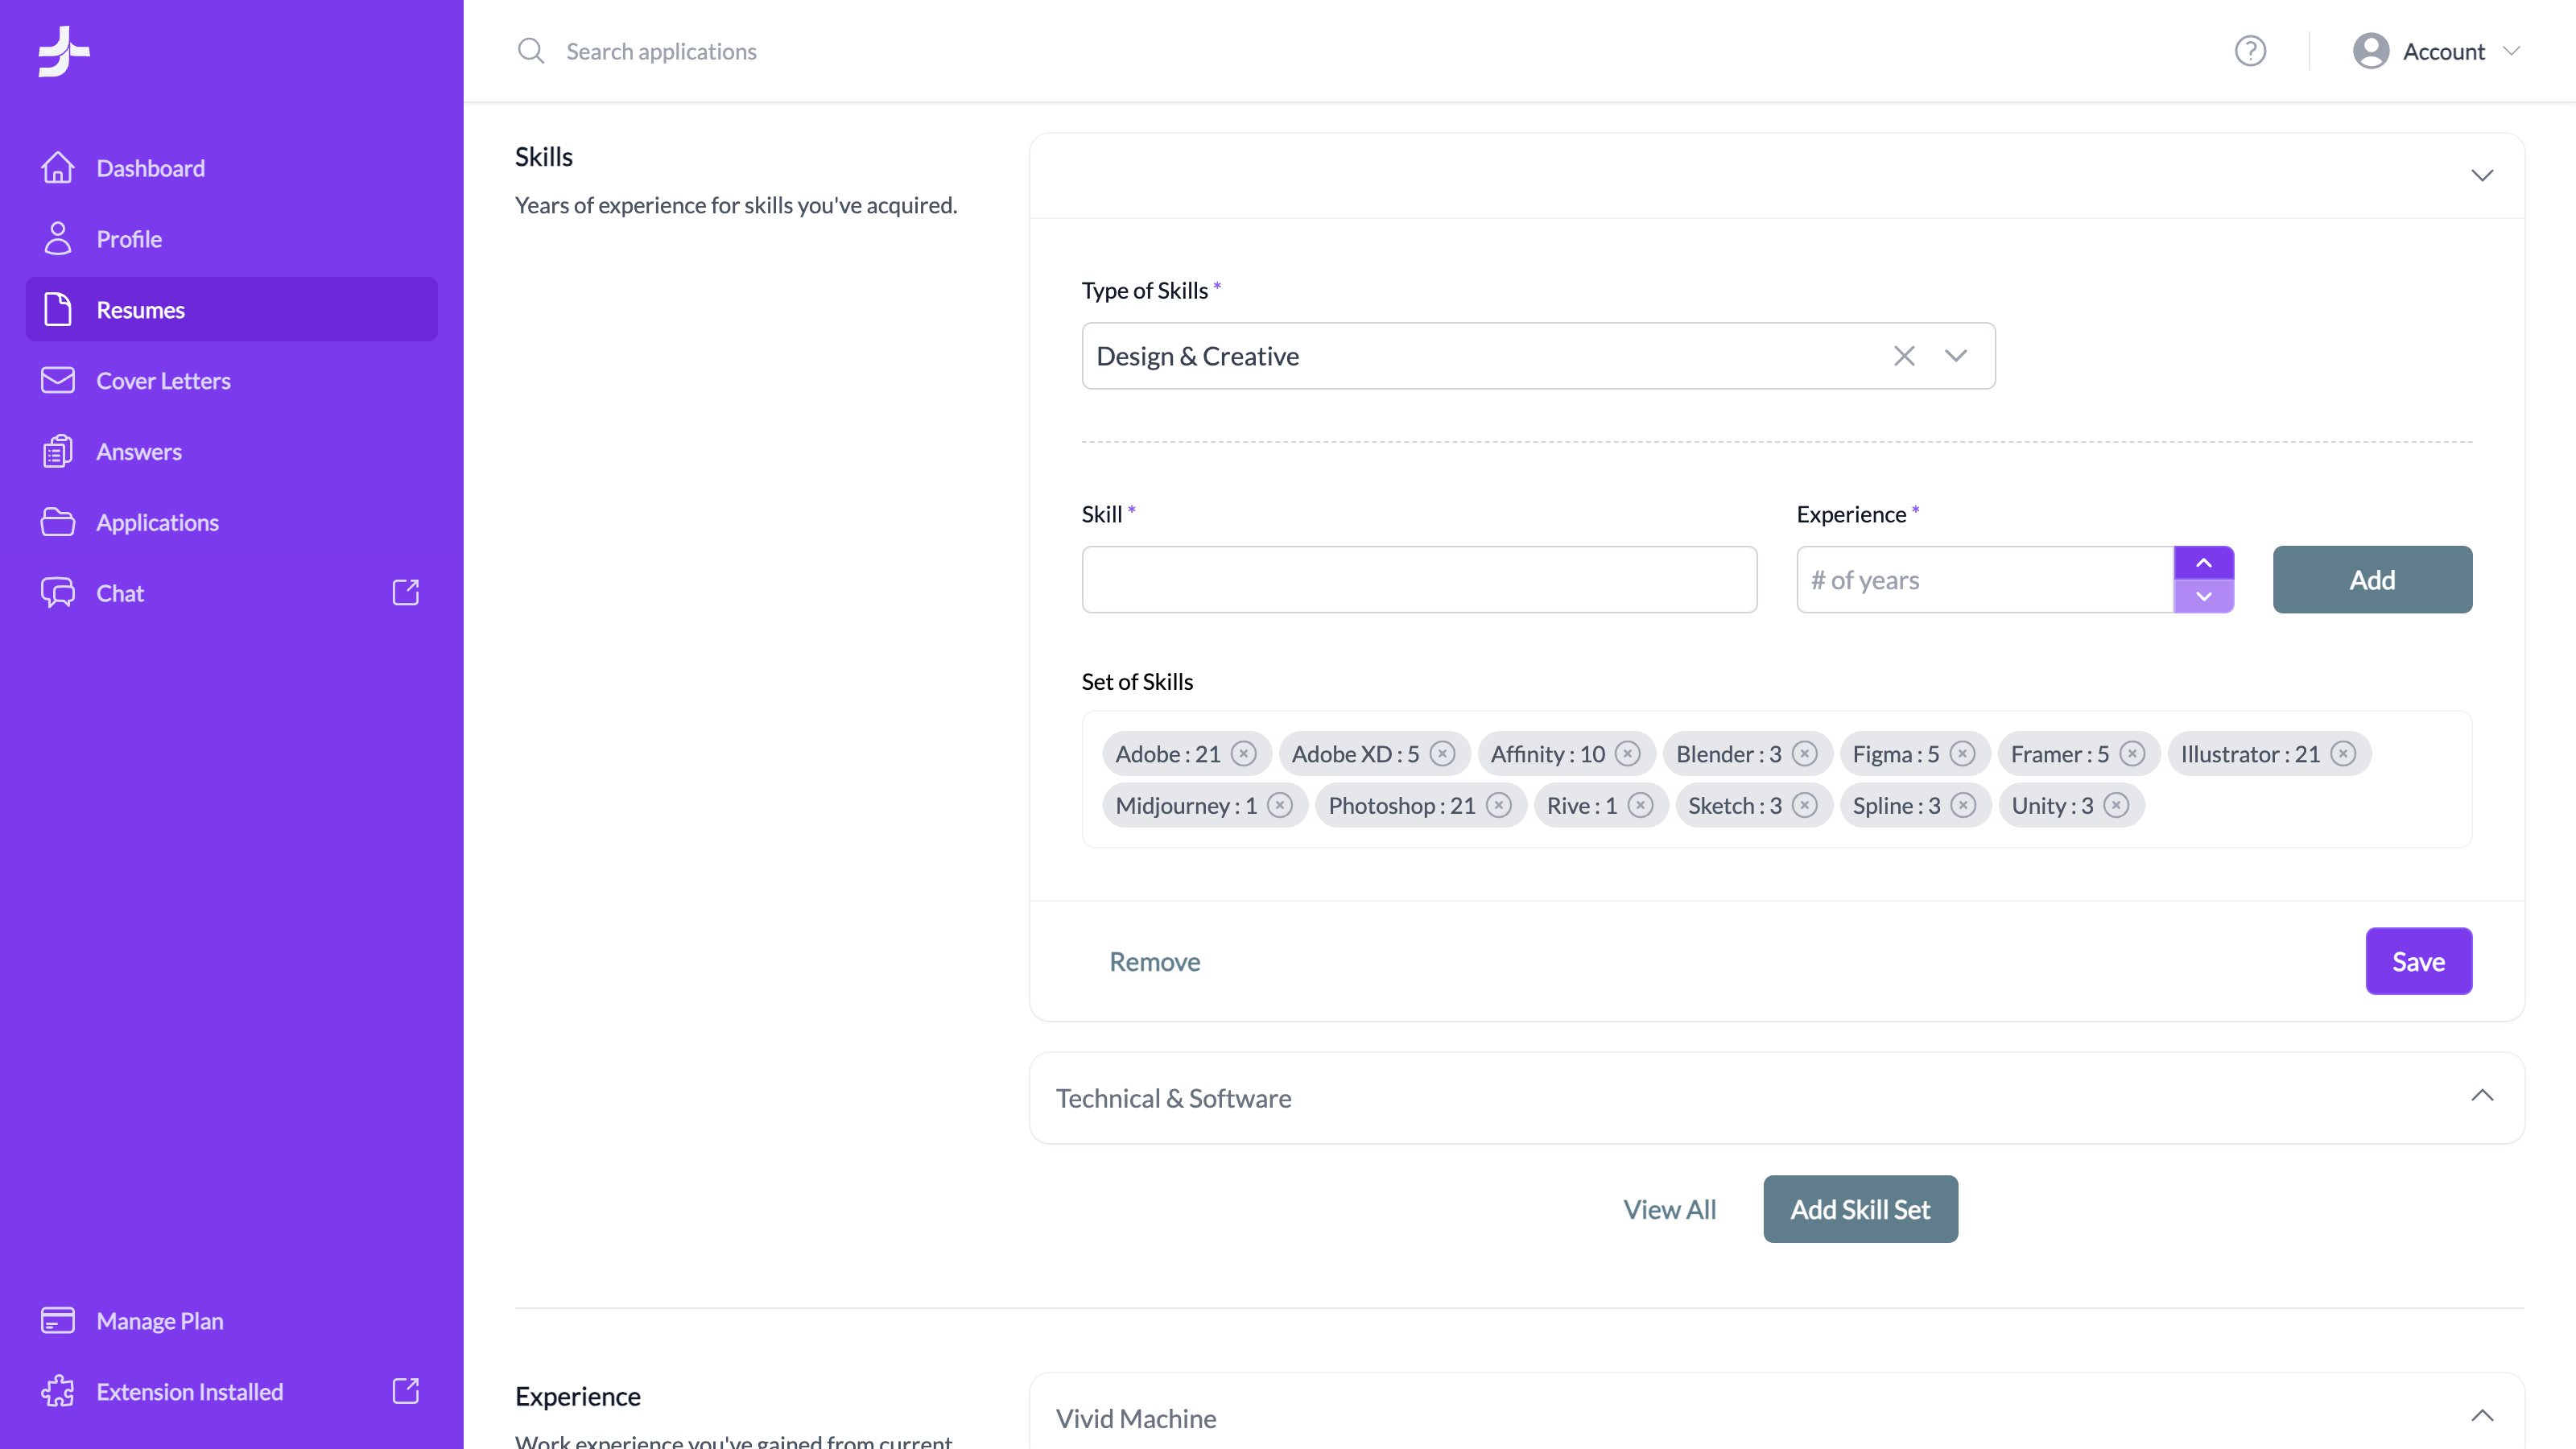Click Add Skill Set button
Viewport: 2576px width, 1449px height.
click(1860, 1209)
